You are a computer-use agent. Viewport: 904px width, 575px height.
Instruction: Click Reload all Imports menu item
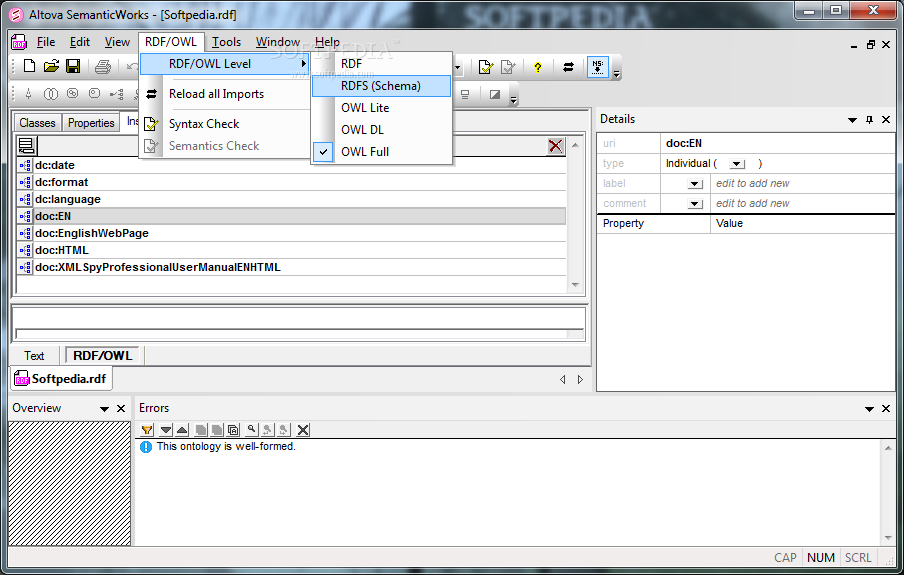coord(225,94)
